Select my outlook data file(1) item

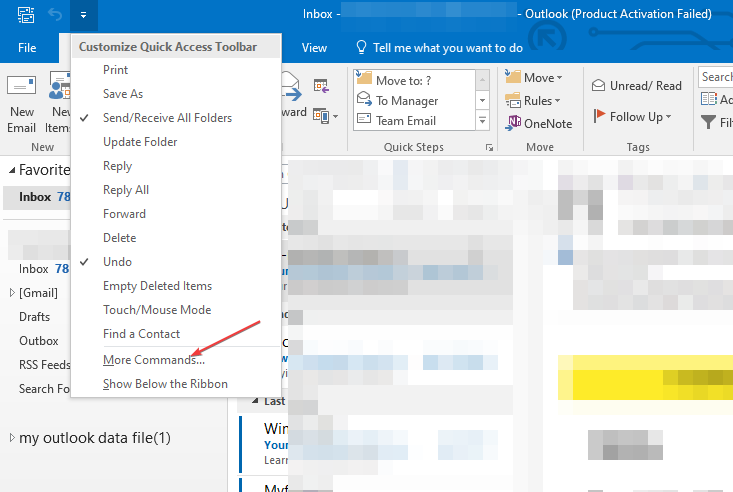click(x=95, y=438)
